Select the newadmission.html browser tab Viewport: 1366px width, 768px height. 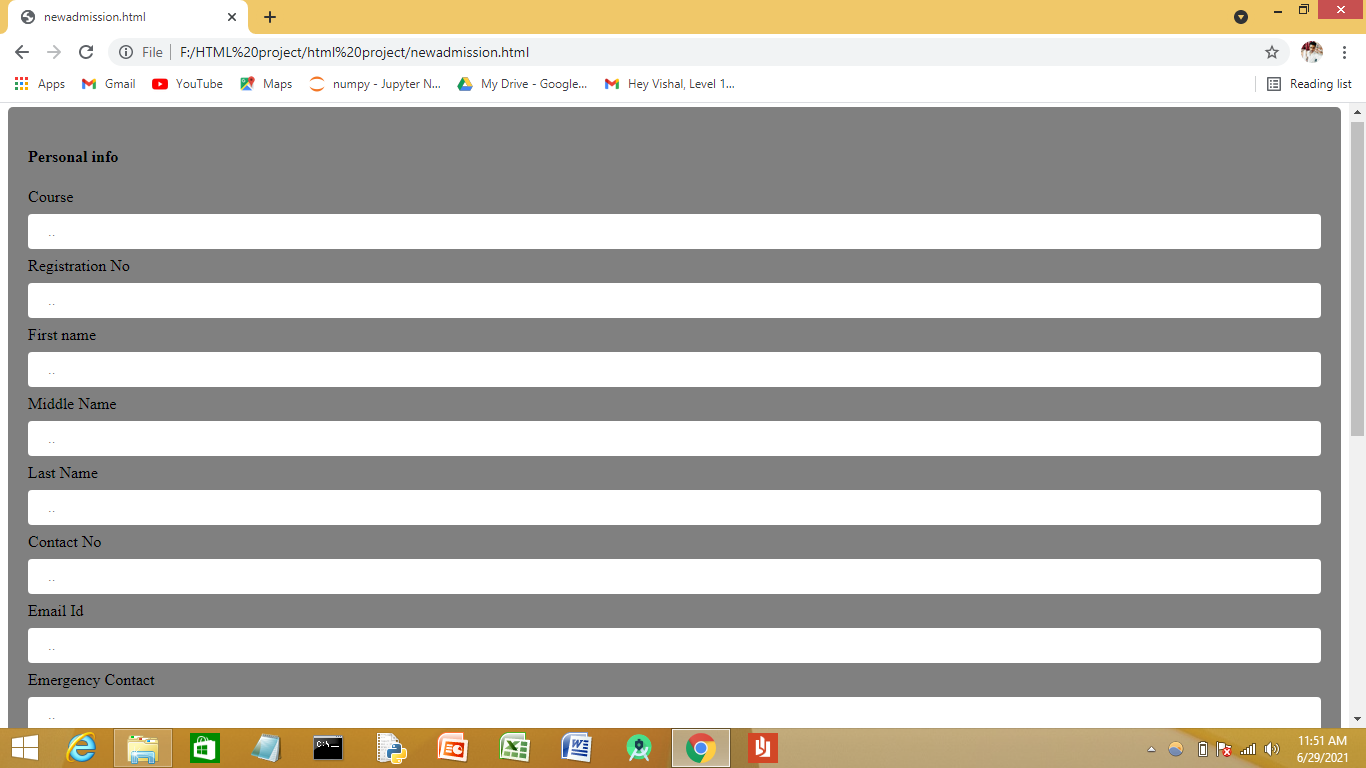(x=120, y=17)
